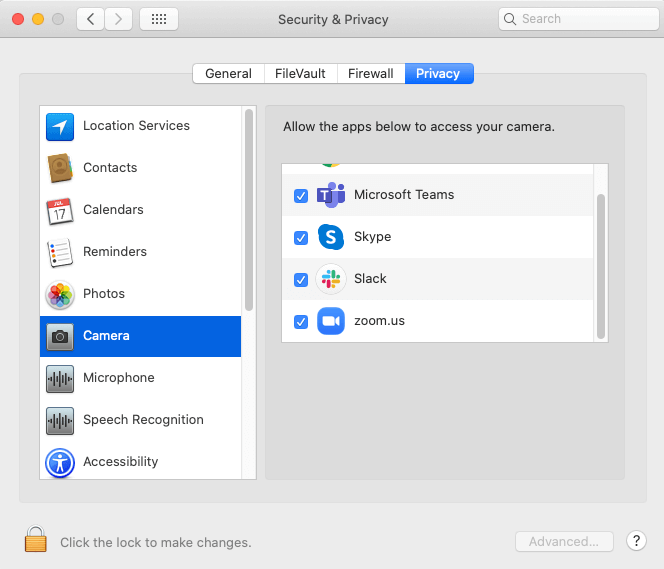Screen dimensions: 664x569
Task: Click the Camera icon in sidebar
Action: point(60,337)
